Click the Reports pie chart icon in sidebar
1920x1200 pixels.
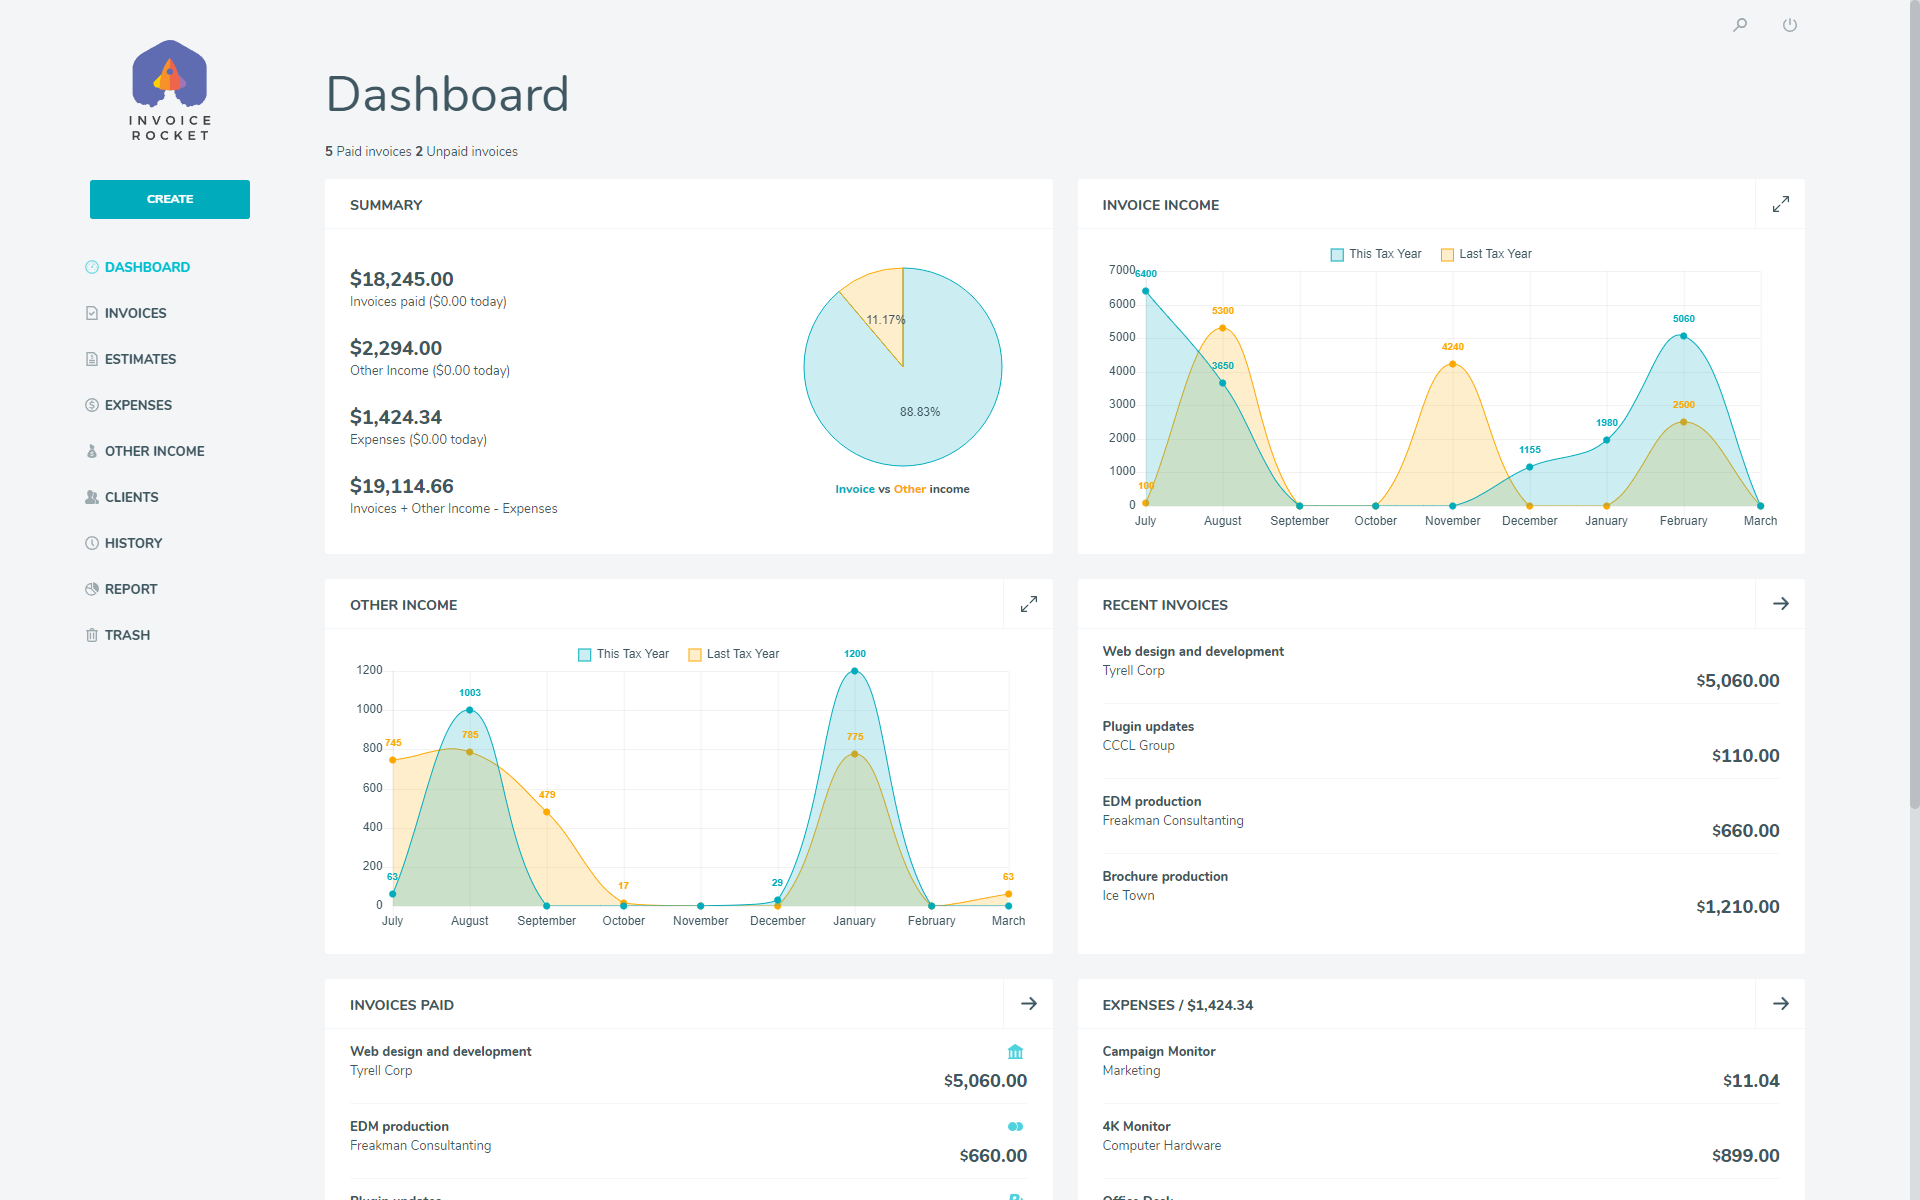(92, 589)
